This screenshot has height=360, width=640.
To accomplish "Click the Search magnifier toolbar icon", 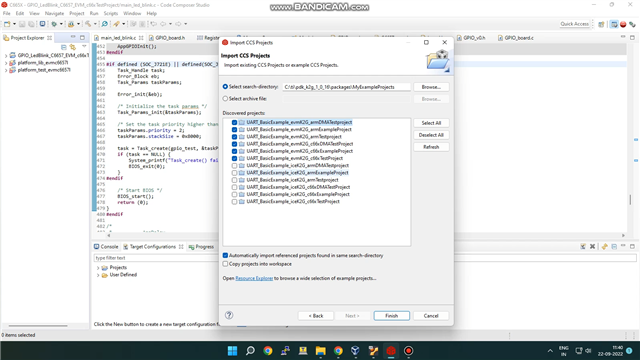I will coord(104,24).
